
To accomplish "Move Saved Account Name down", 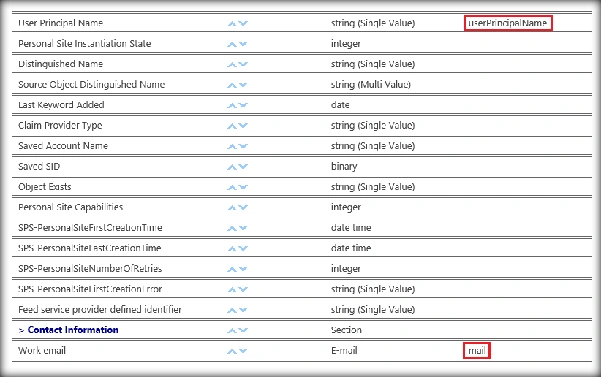I will pos(243,146).
